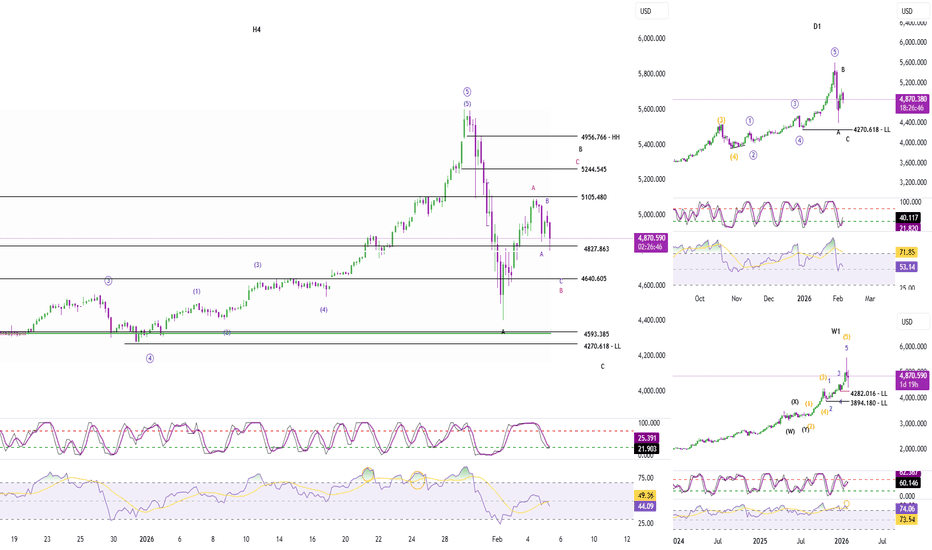Click the Mar label on D1 time axis
Image resolution: width=932 pixels, height=550 pixels.
tap(870, 298)
